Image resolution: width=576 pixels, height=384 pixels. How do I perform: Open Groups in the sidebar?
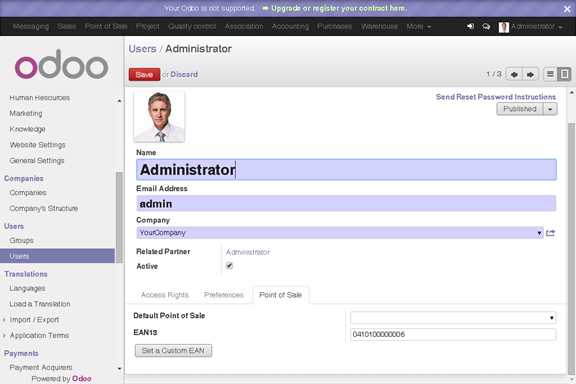coord(21,240)
